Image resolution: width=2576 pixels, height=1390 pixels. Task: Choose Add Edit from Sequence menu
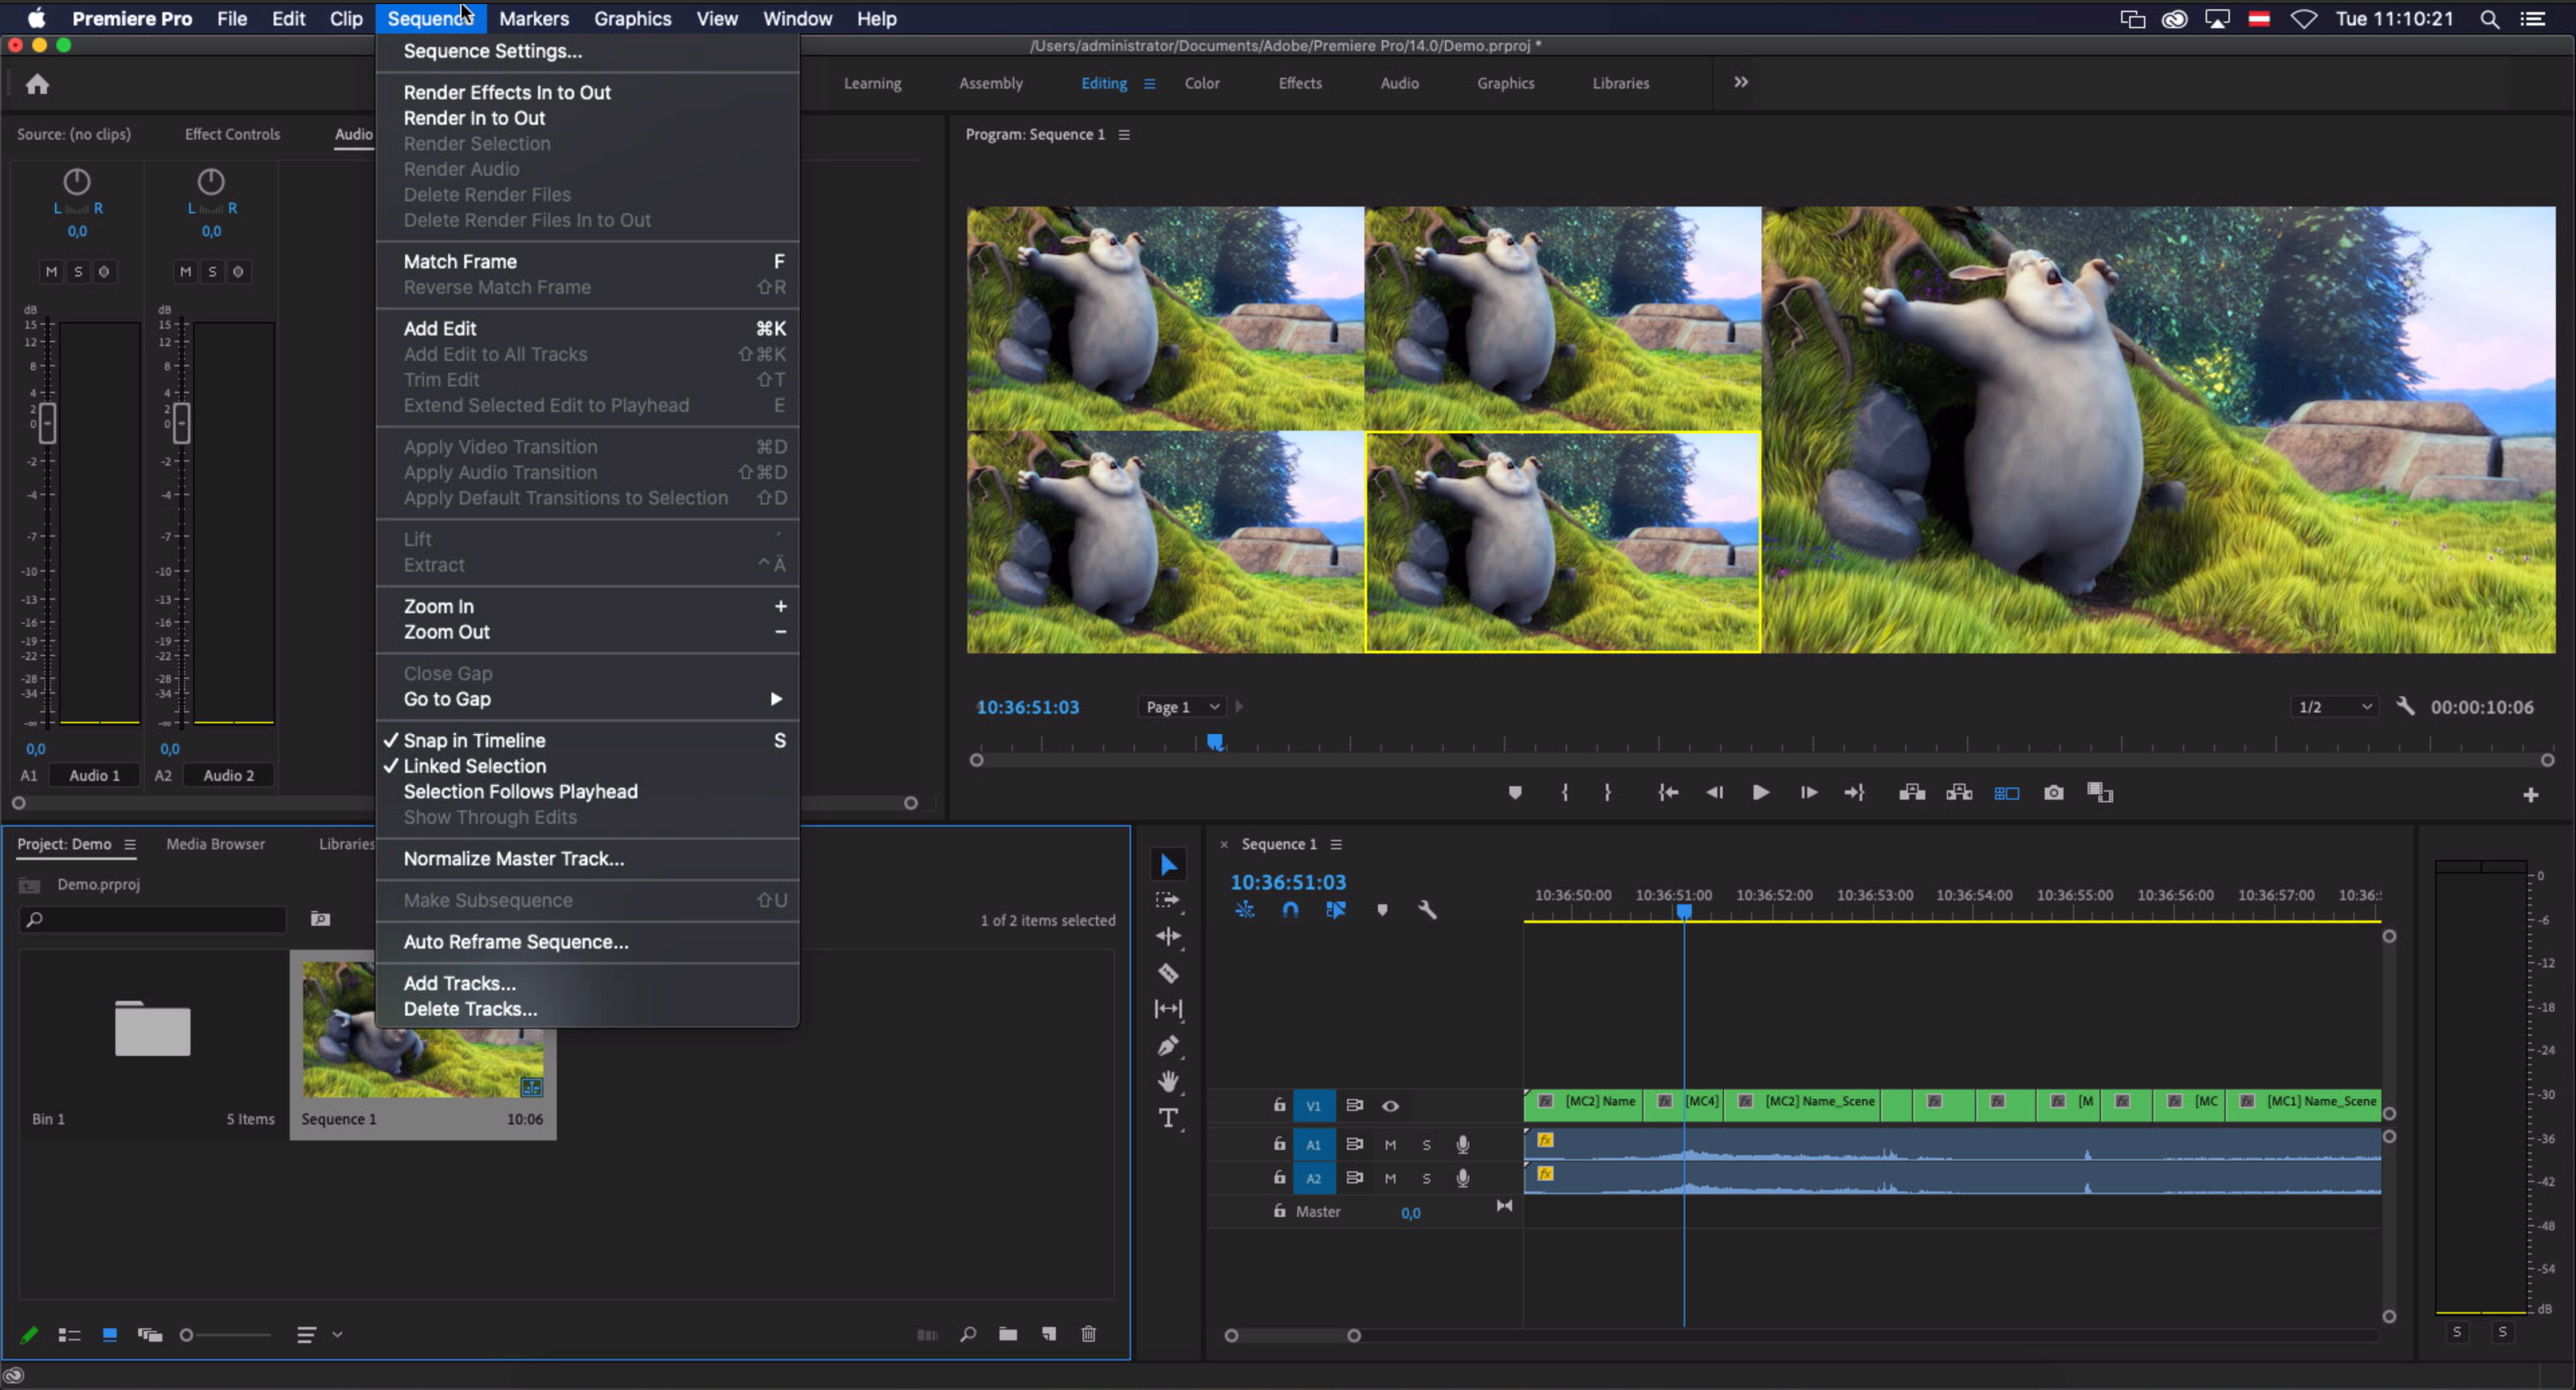(588, 328)
